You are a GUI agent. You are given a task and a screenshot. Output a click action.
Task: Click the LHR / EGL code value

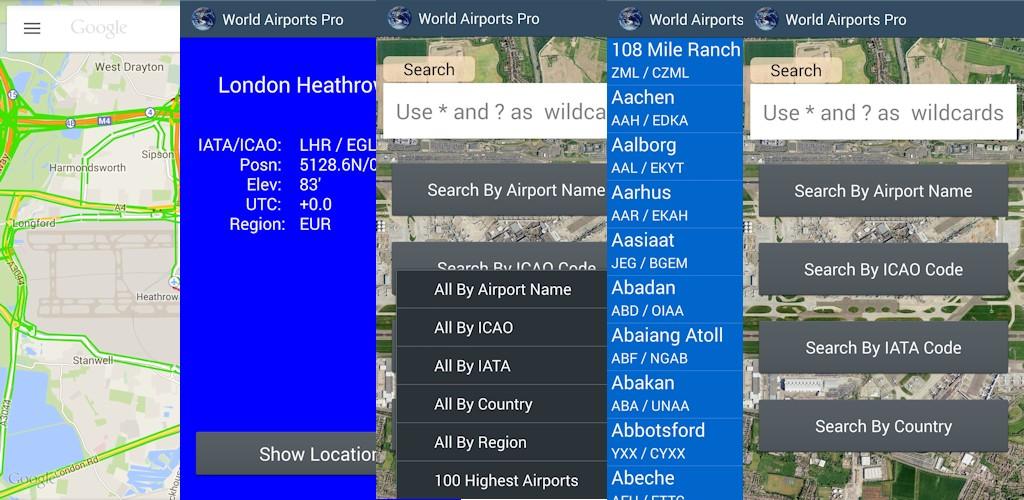[338, 145]
